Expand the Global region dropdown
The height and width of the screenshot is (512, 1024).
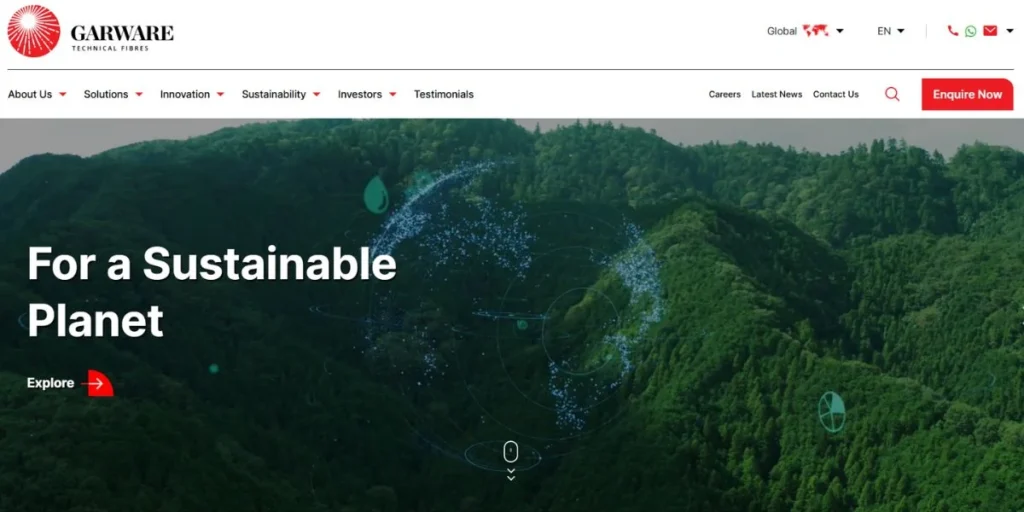839,31
